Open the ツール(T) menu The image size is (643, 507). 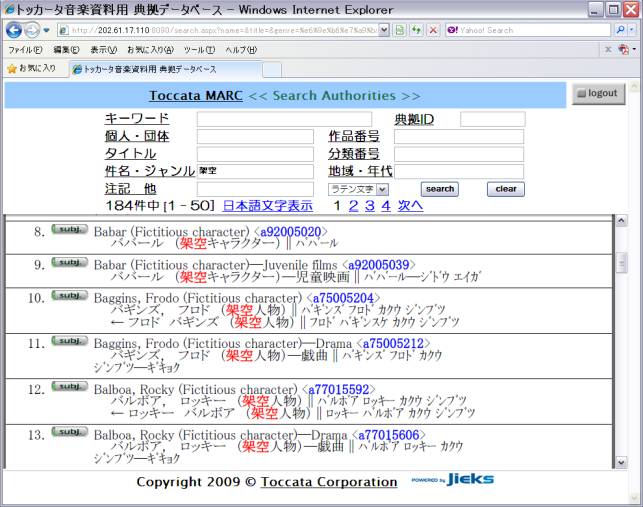coord(199,50)
